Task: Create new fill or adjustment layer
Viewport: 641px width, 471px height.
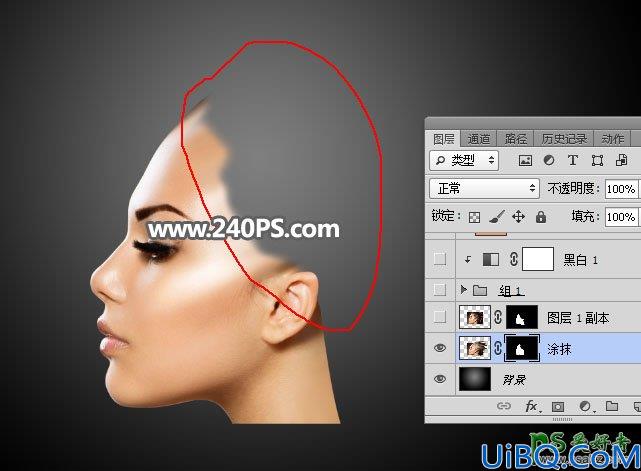Action: click(x=585, y=406)
